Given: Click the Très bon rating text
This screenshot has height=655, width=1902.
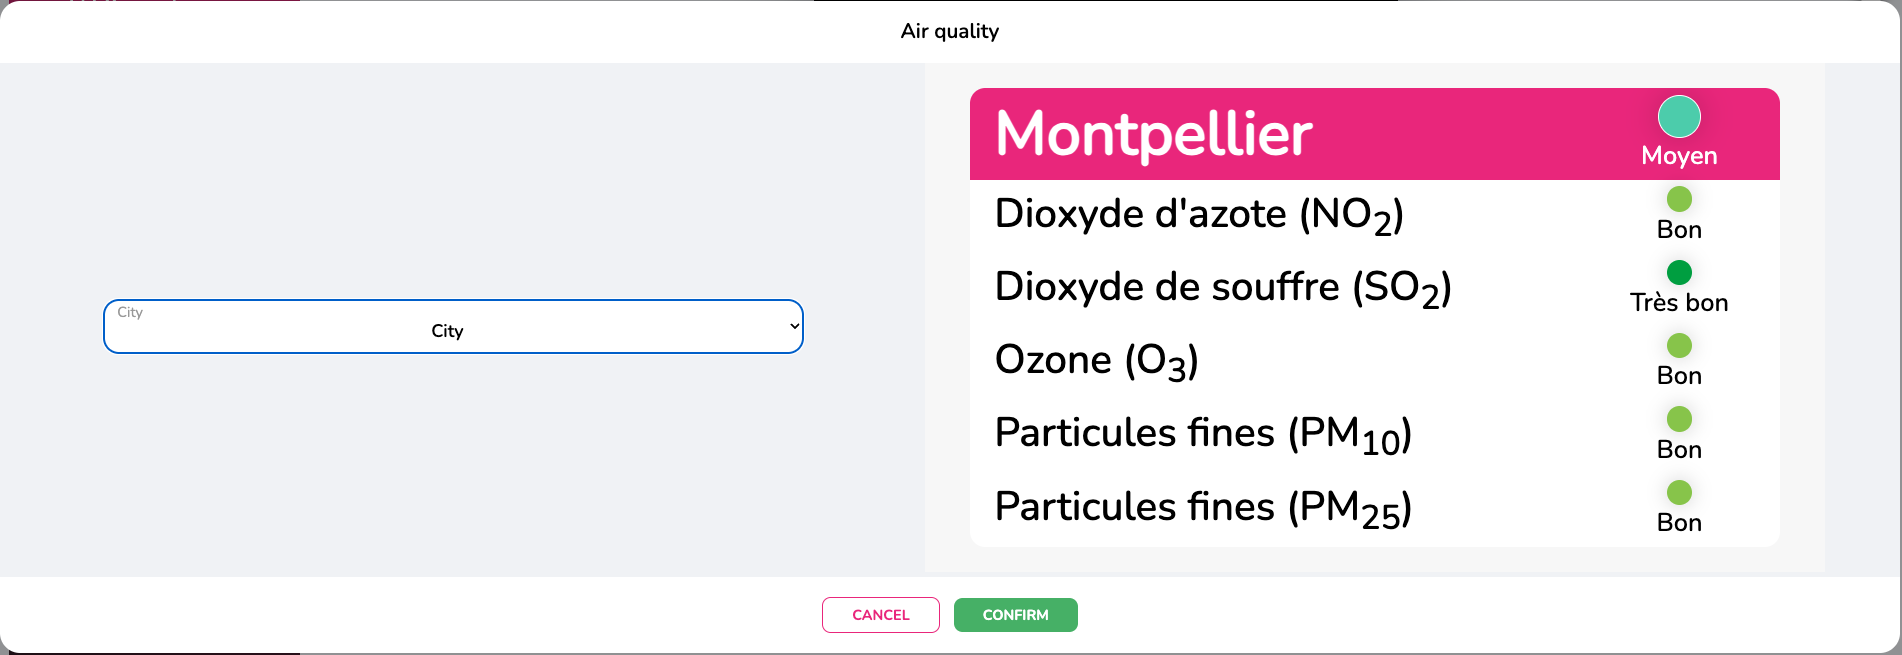Looking at the screenshot, I should click(1679, 303).
